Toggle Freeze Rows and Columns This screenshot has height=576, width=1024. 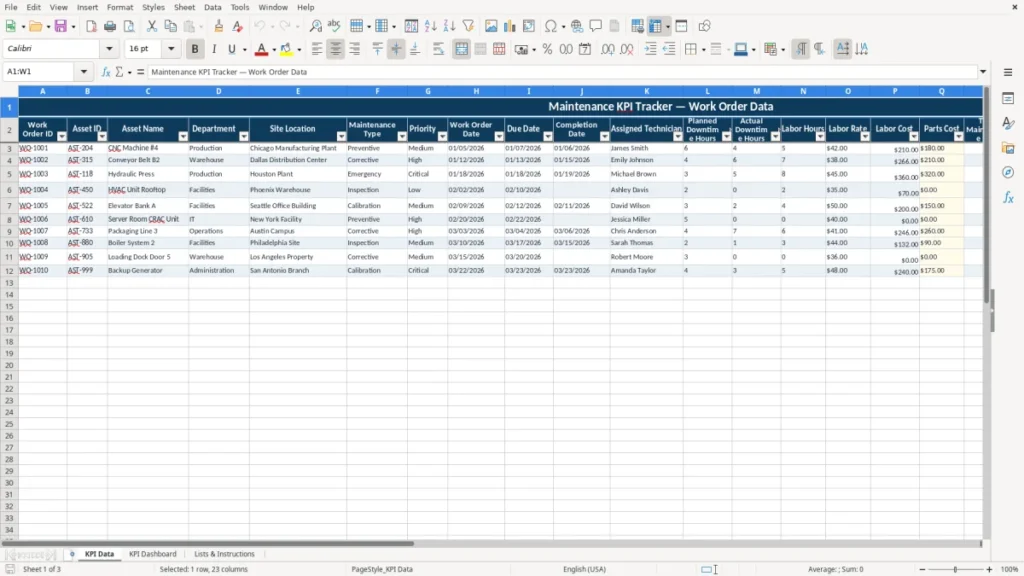click(655, 26)
